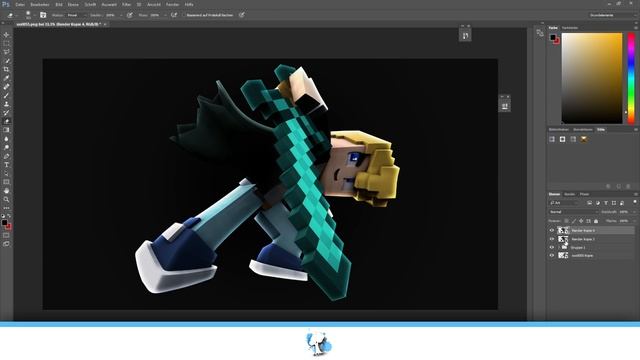Switch to the Farbfelder tab
640x360 pixels.
click(x=570, y=28)
